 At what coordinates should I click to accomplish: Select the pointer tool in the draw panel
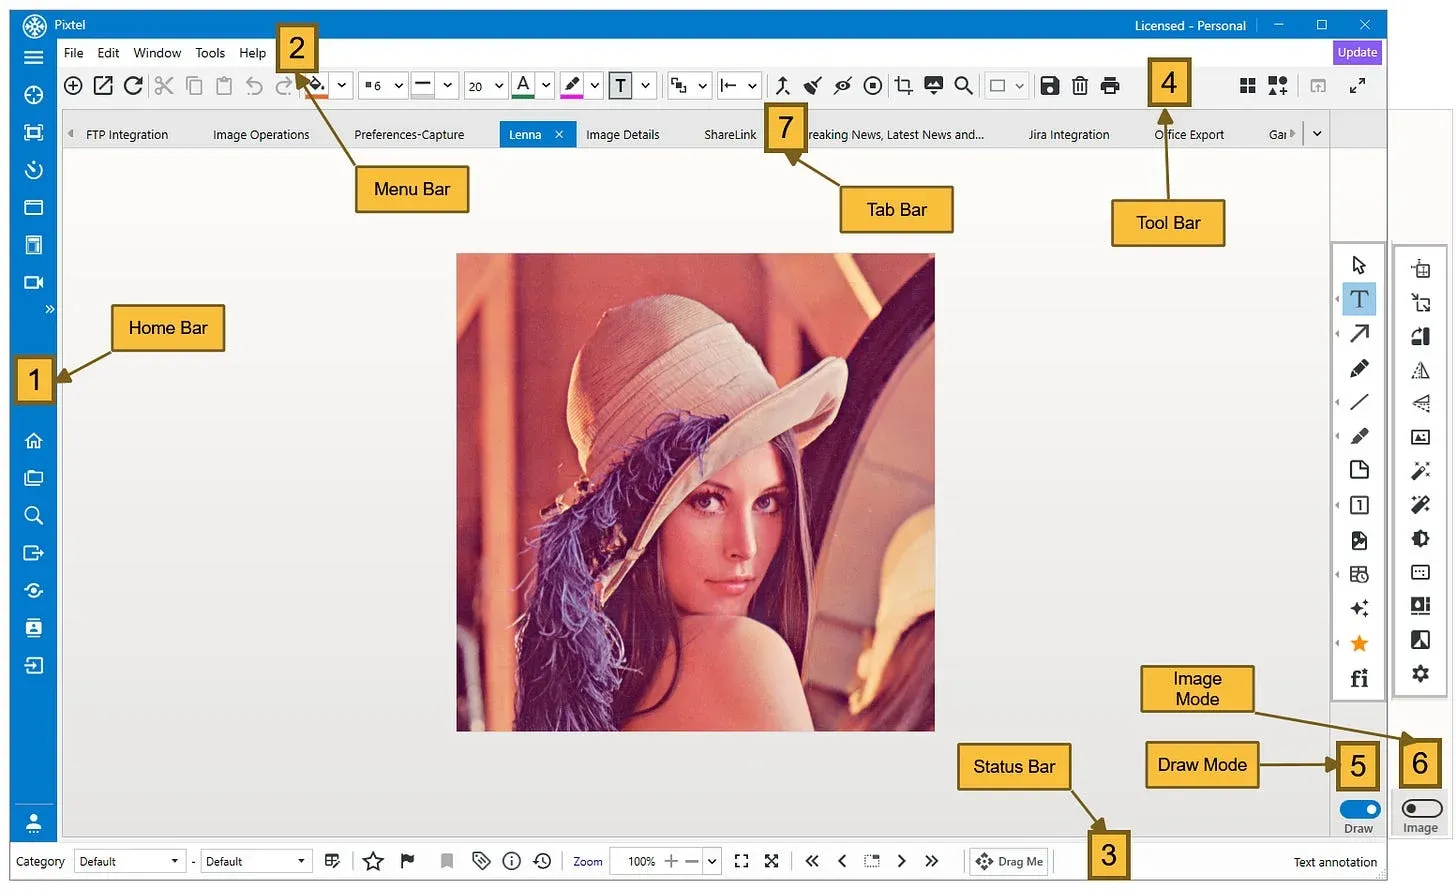pos(1358,265)
